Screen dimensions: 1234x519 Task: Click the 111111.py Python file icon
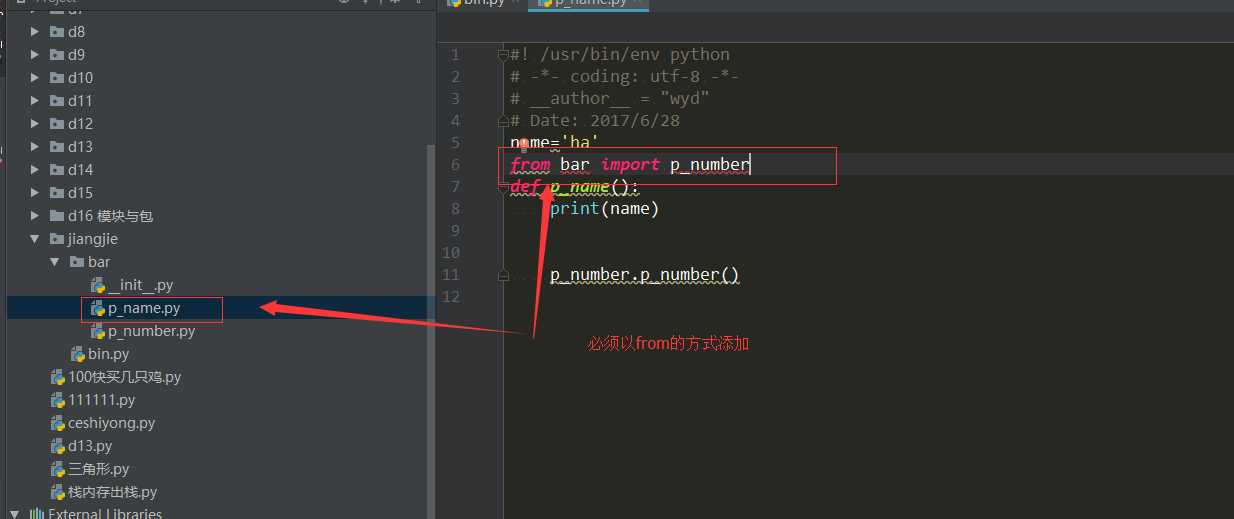(58, 400)
